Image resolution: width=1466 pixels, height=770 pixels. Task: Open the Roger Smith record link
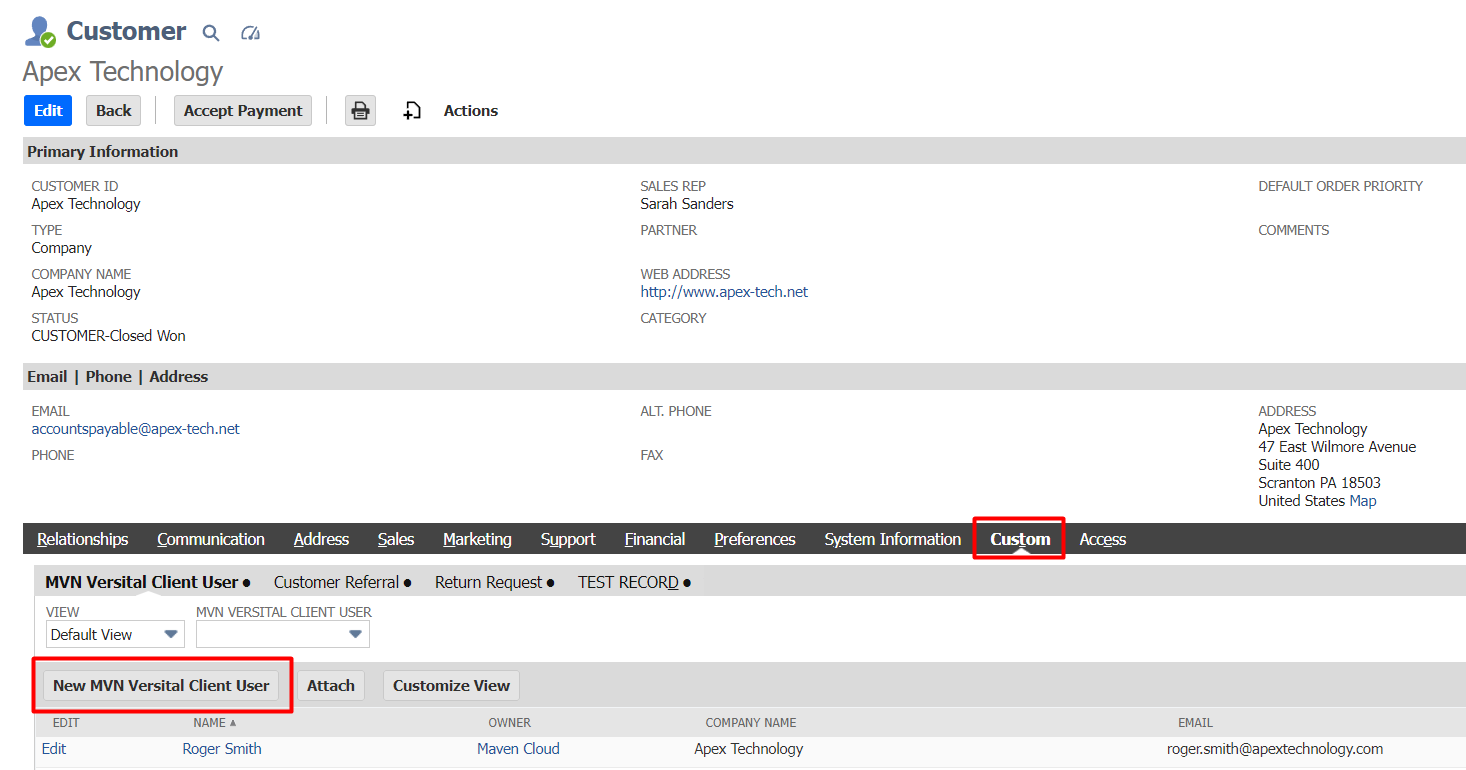click(222, 748)
